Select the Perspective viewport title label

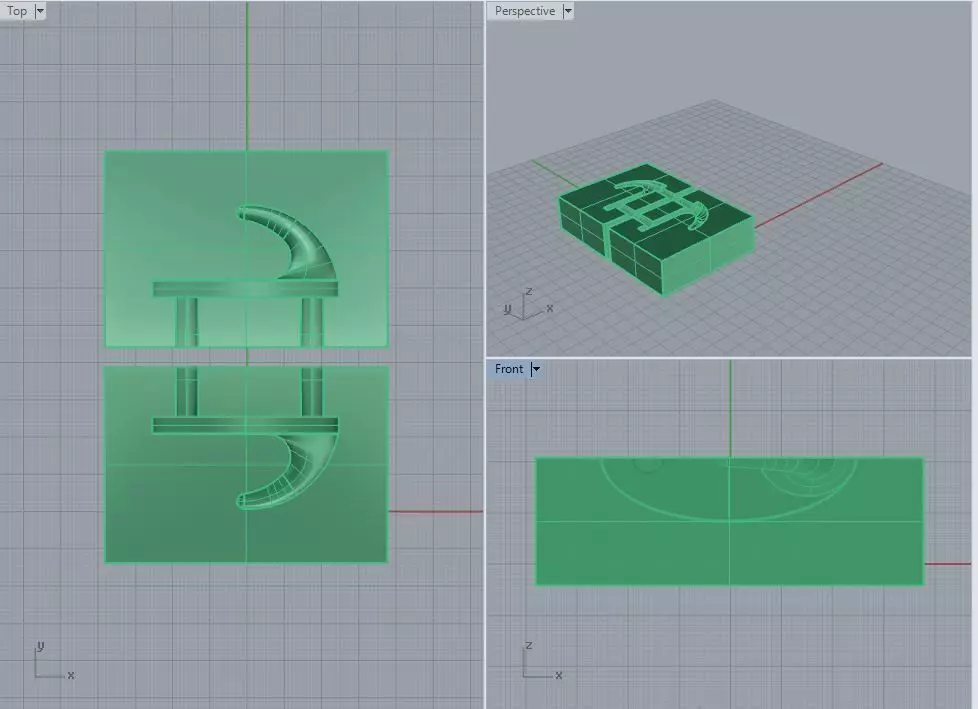click(525, 11)
